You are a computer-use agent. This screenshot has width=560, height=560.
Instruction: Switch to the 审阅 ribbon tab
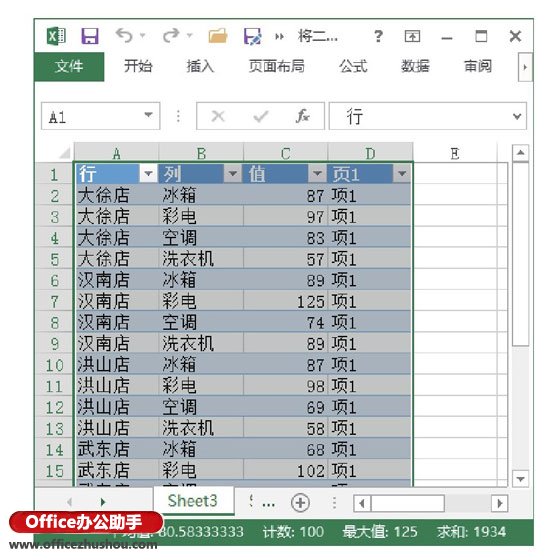coord(478,66)
